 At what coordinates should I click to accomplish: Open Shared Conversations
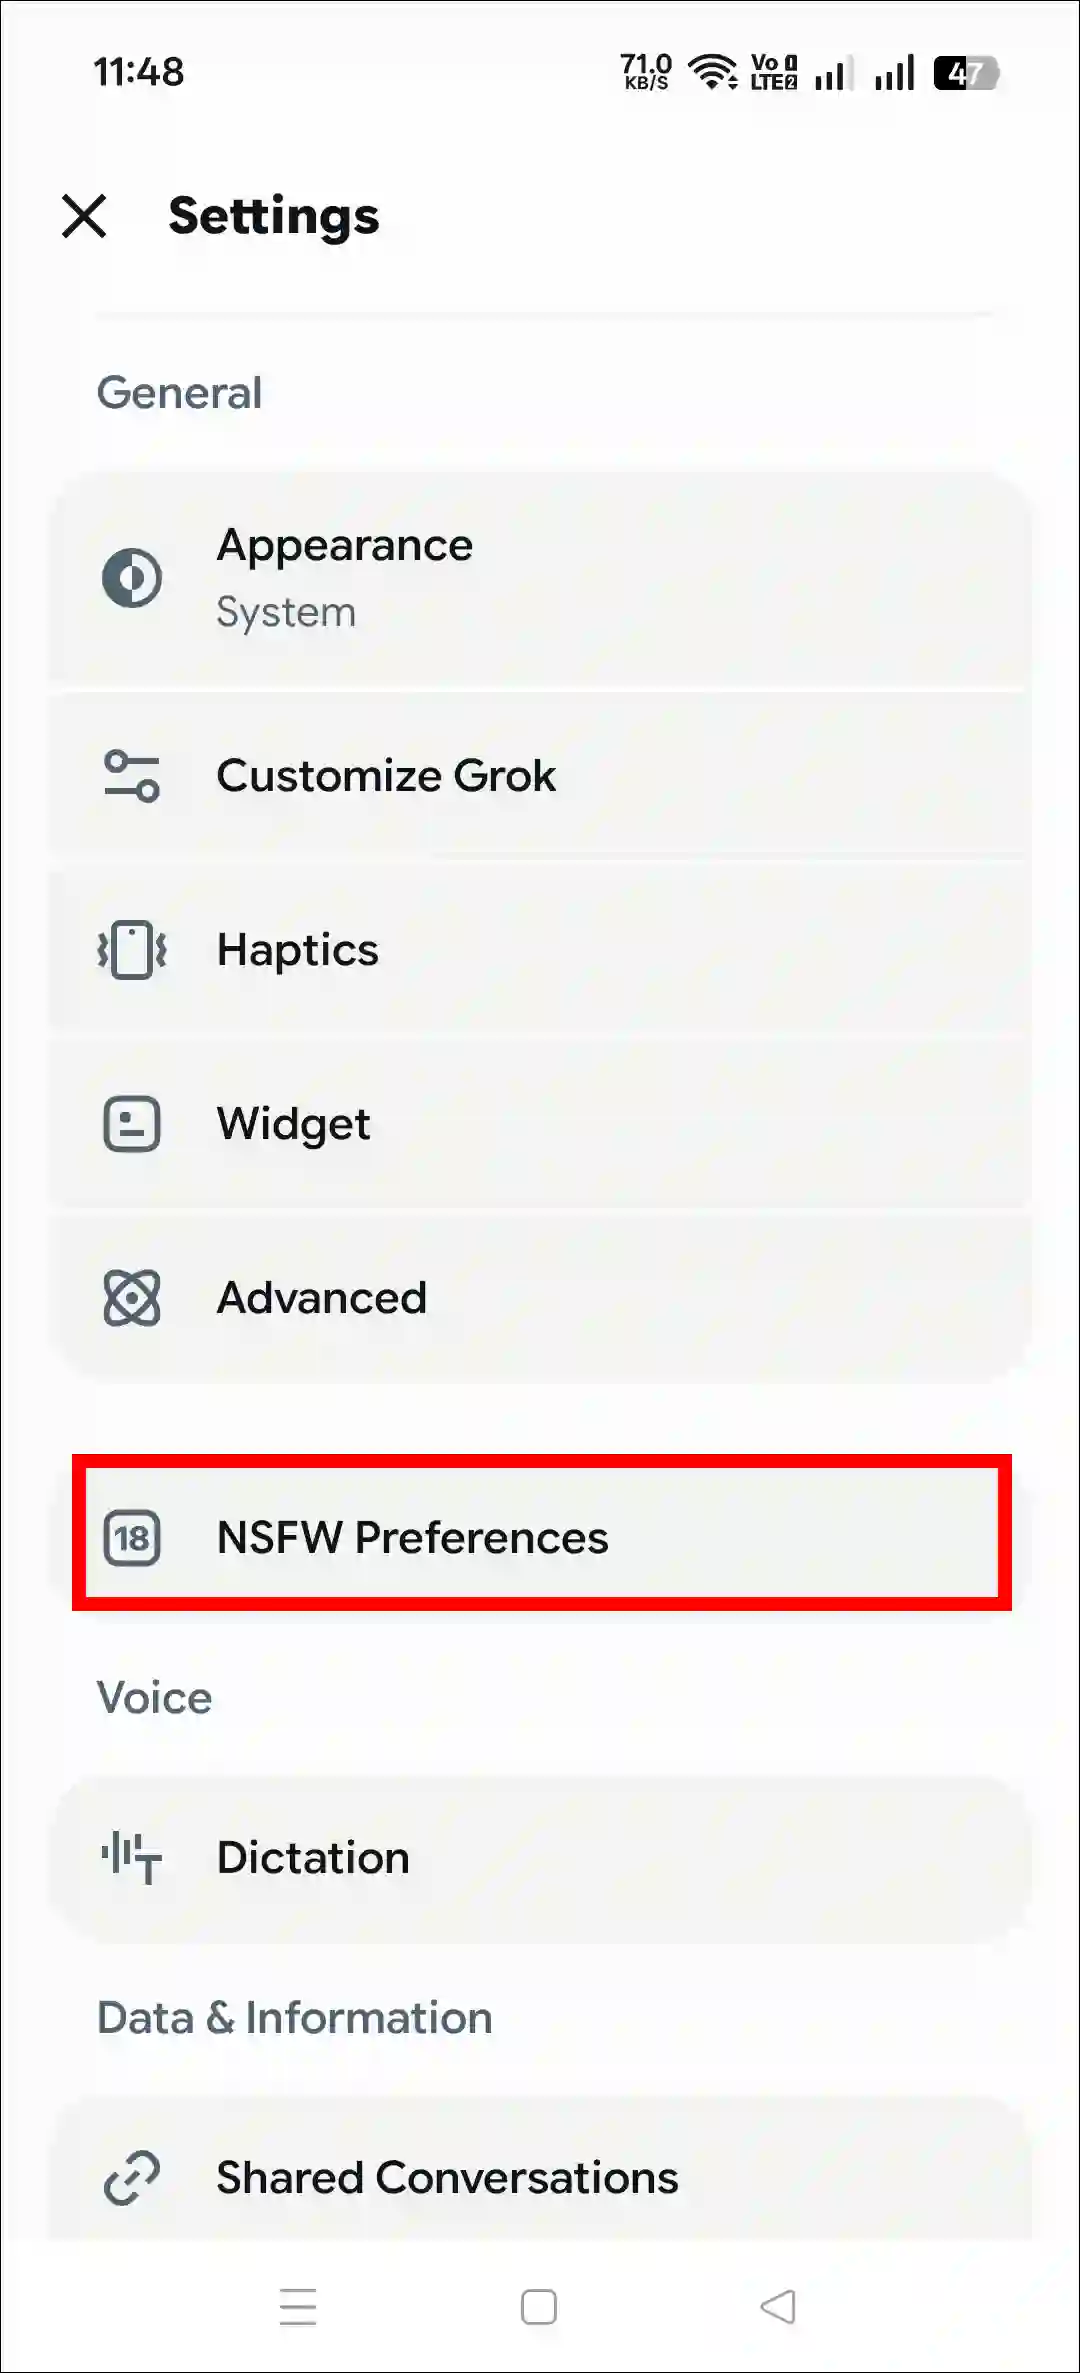pos(540,2177)
